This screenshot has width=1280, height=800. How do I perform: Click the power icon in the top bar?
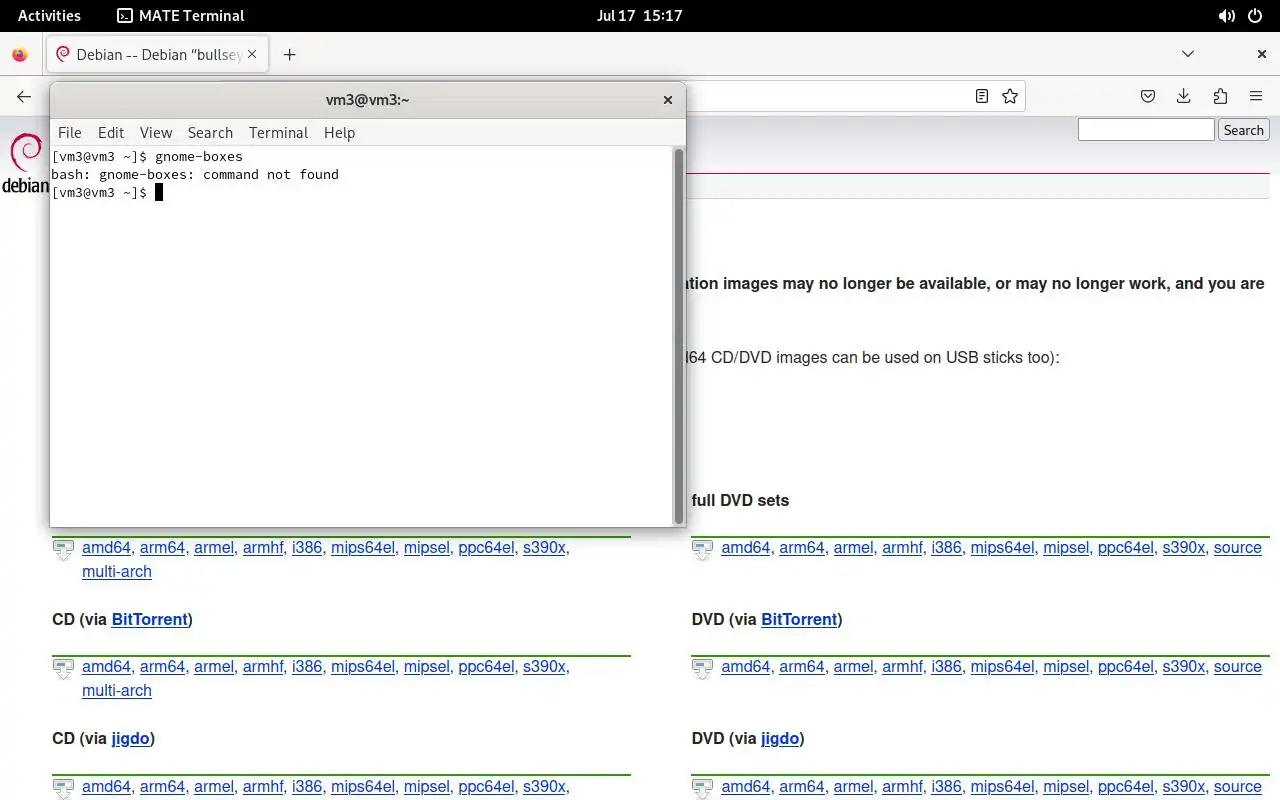click(1256, 16)
